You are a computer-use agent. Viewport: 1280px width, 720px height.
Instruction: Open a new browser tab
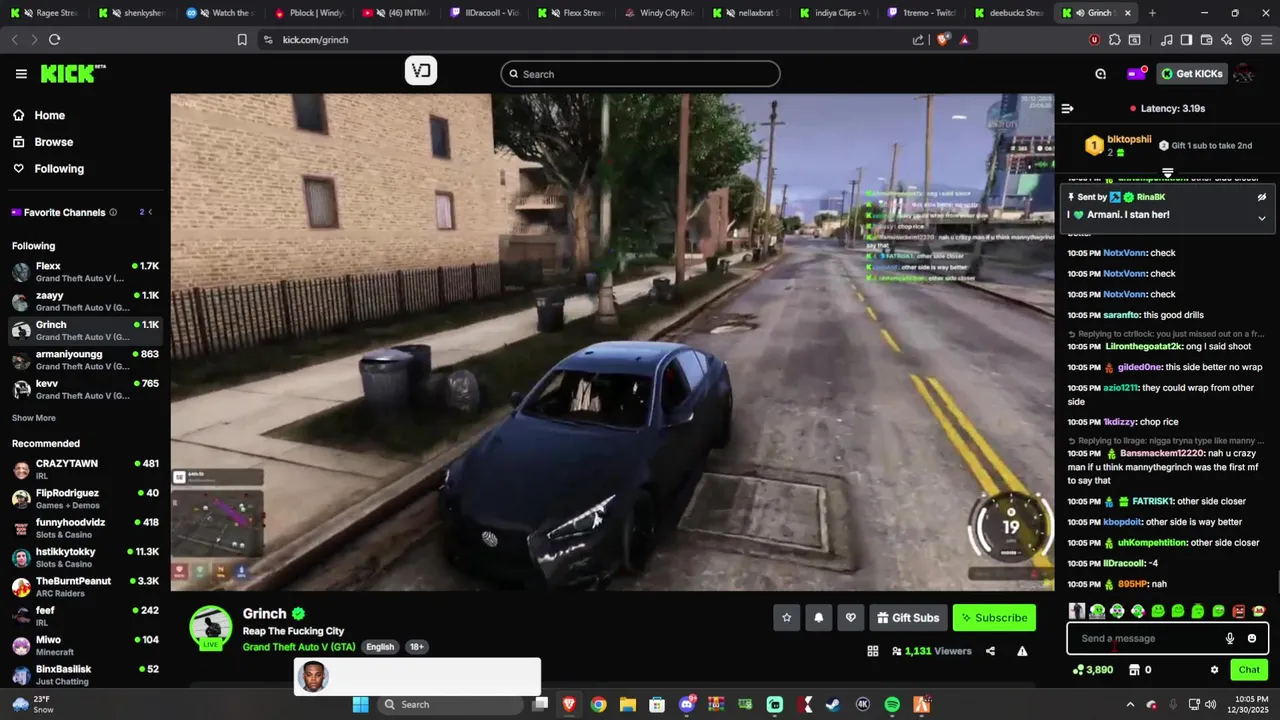coord(1152,13)
